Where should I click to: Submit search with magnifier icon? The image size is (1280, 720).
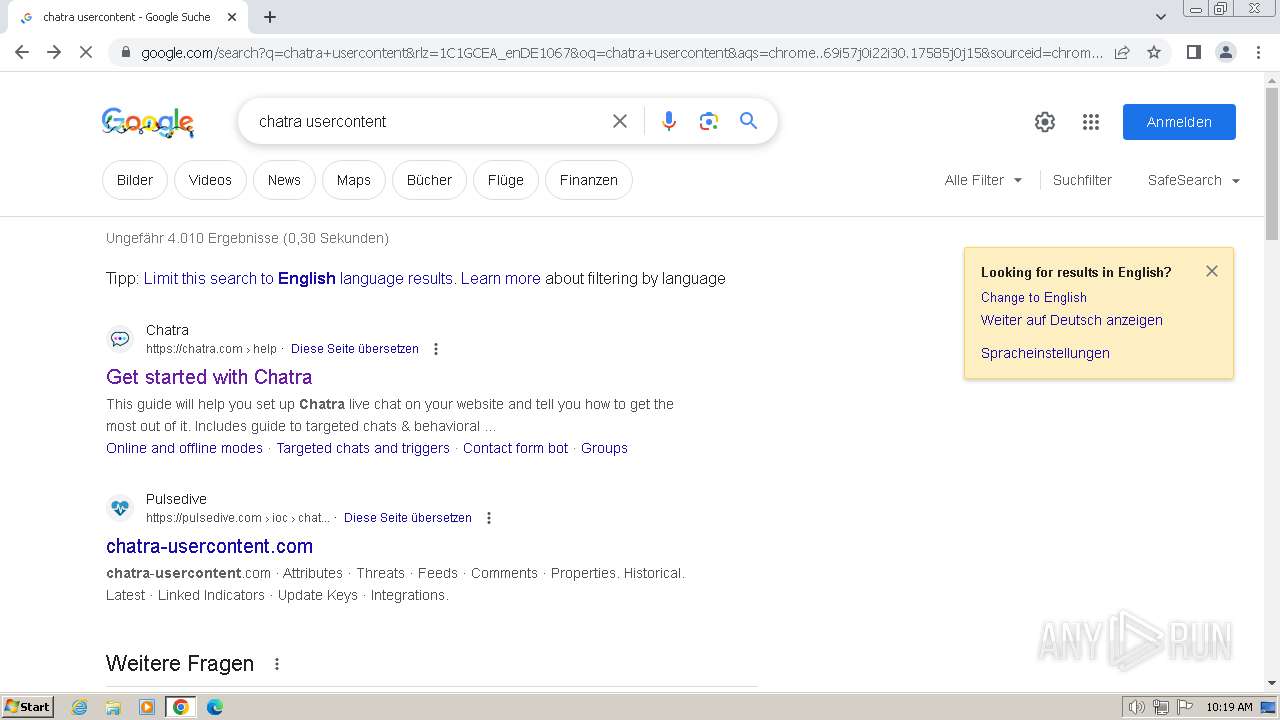tap(748, 121)
